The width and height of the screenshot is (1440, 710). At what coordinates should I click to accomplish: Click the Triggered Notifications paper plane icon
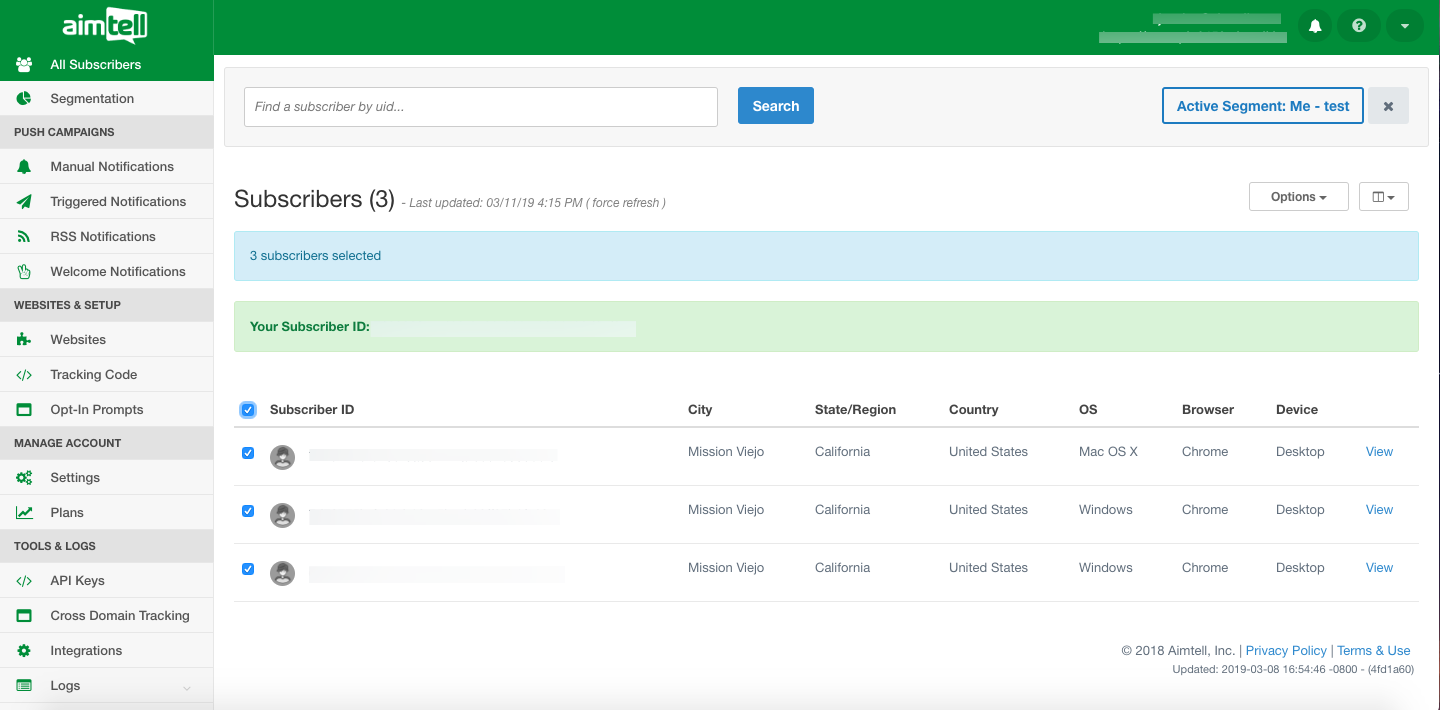tap(24, 201)
